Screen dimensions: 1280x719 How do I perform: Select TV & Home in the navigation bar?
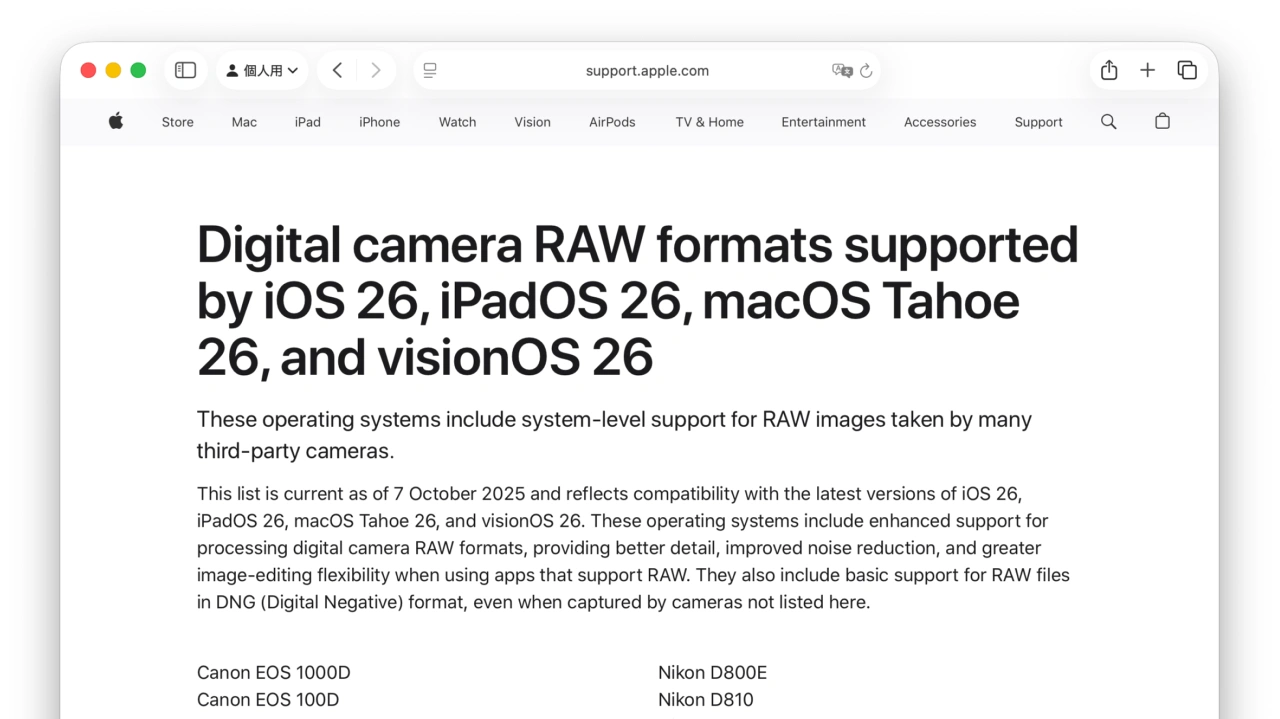click(x=709, y=122)
